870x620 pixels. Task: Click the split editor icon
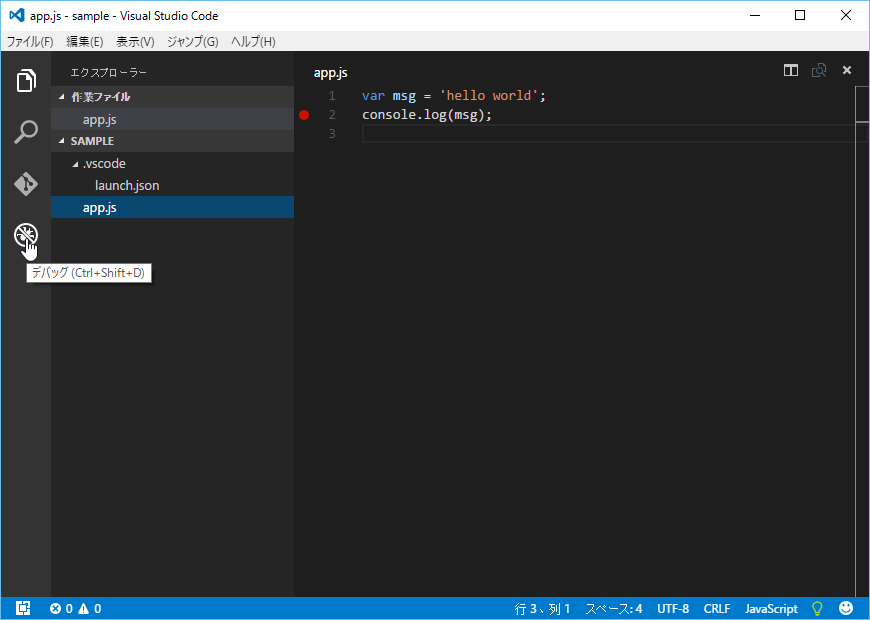791,70
